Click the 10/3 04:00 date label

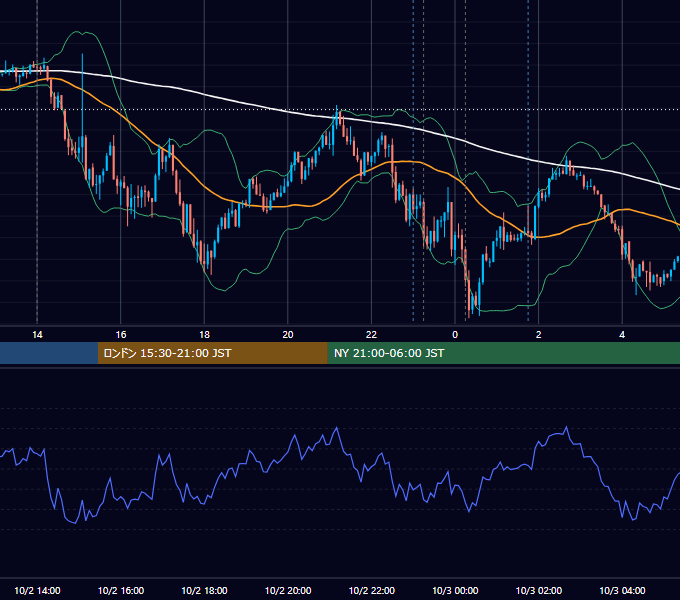(x=622, y=590)
